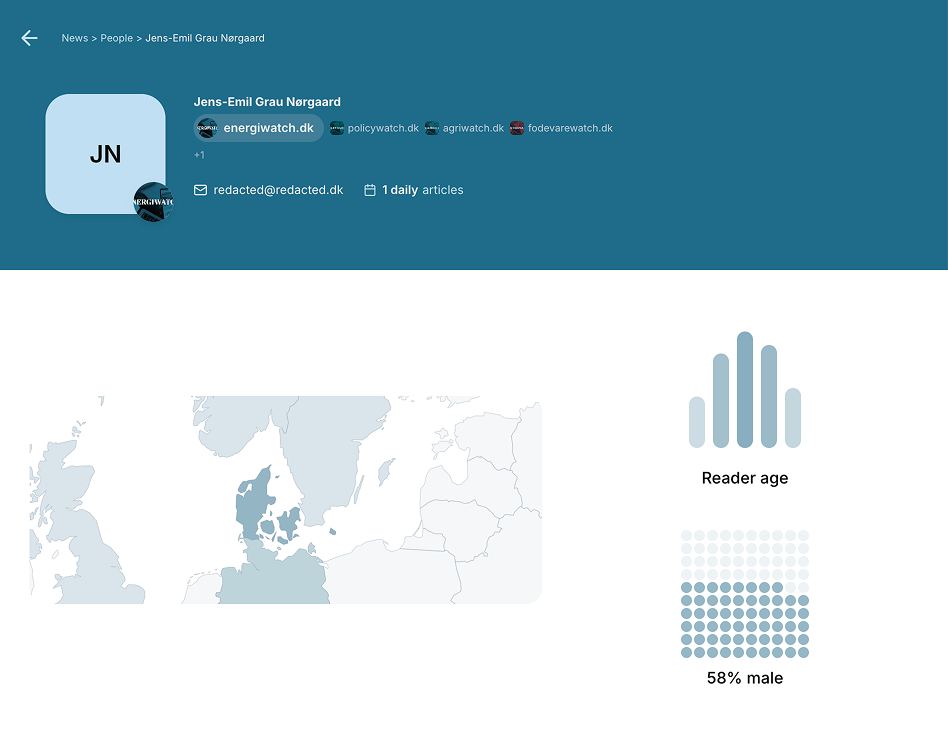Click the 58% male label
This screenshot has height=730, width=948.
click(x=745, y=678)
